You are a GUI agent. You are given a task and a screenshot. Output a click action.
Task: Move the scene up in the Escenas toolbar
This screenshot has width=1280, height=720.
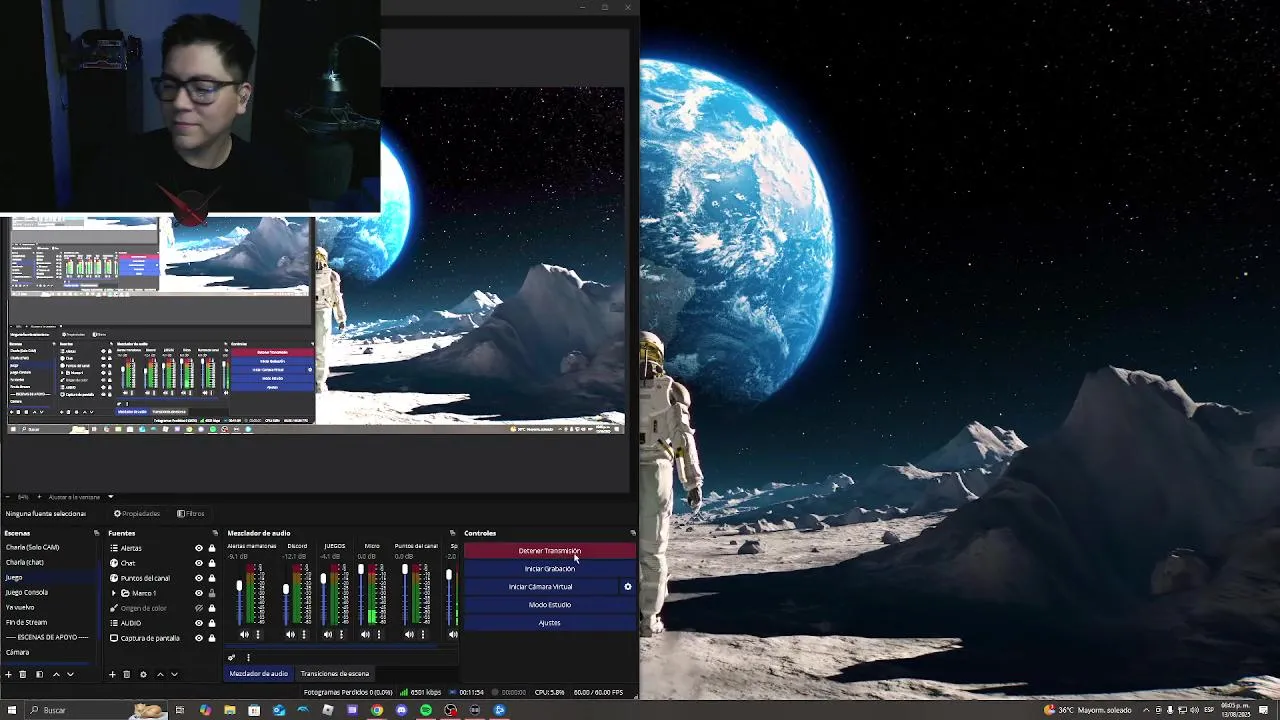point(56,674)
